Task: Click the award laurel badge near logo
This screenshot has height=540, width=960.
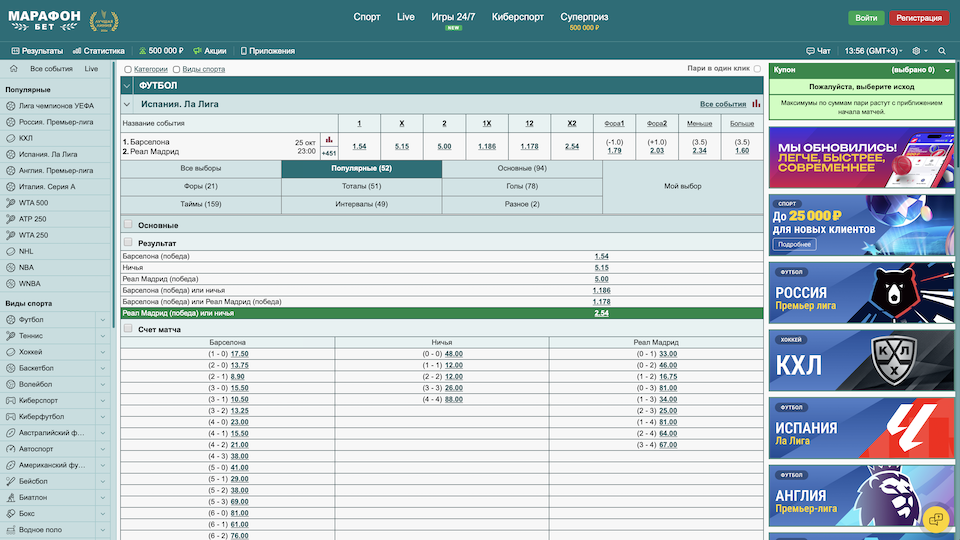Action: [104, 21]
